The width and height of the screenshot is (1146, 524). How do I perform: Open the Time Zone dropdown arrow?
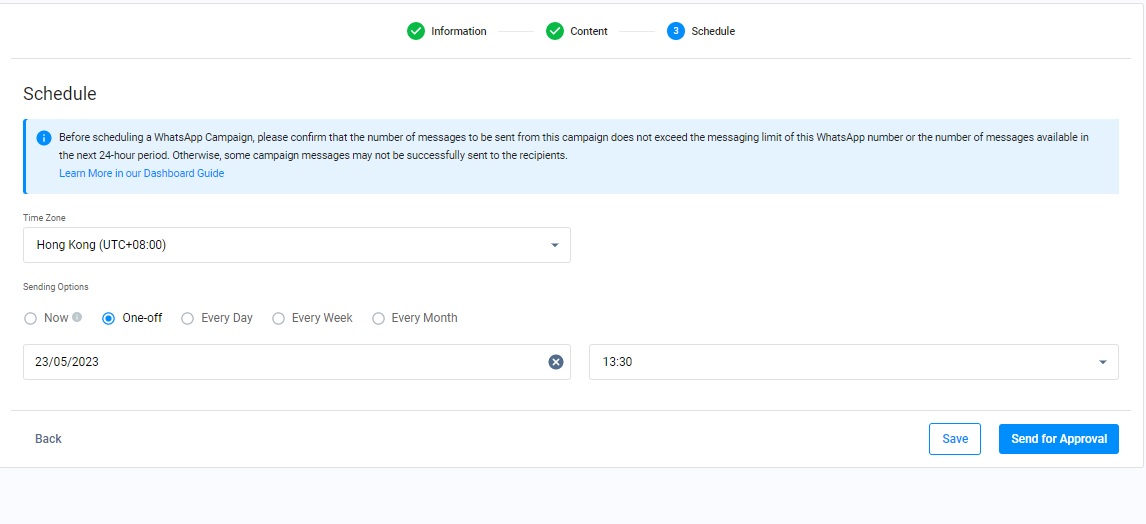(x=555, y=246)
